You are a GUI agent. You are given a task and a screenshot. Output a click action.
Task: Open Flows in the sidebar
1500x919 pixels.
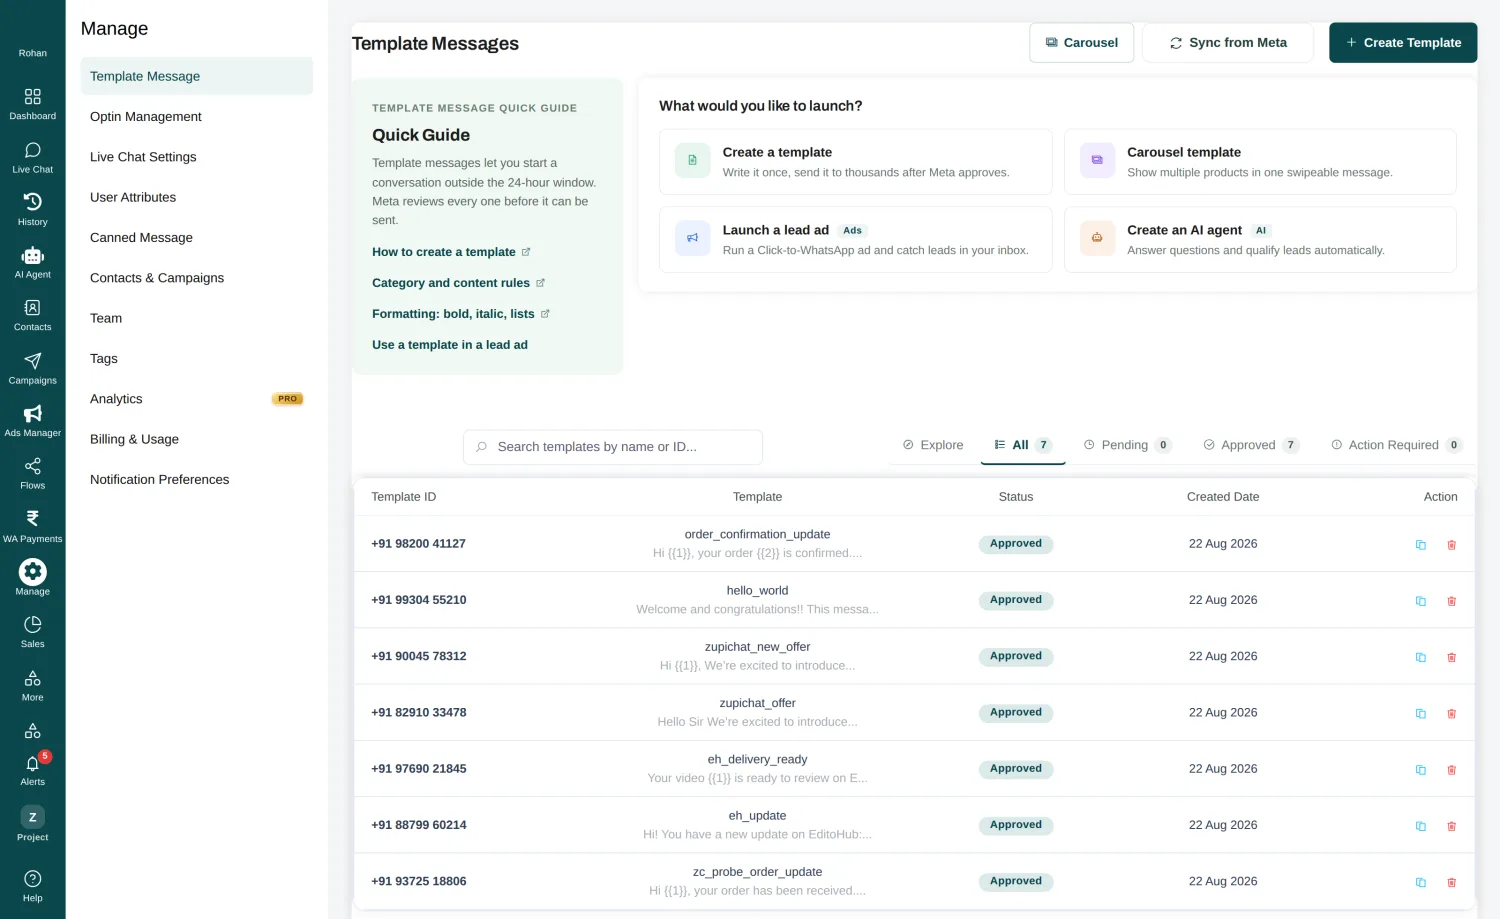32,474
